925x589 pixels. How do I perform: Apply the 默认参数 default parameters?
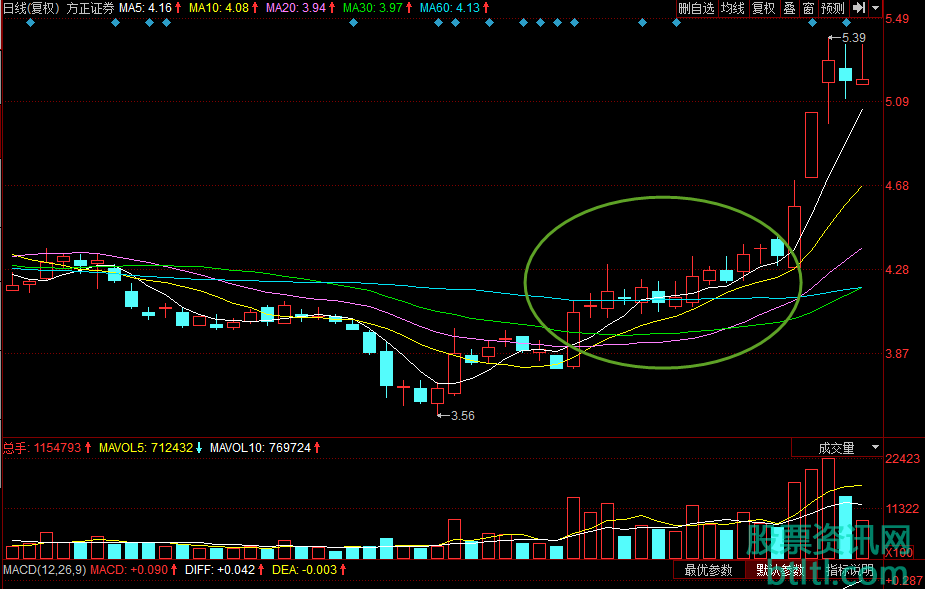coord(780,570)
